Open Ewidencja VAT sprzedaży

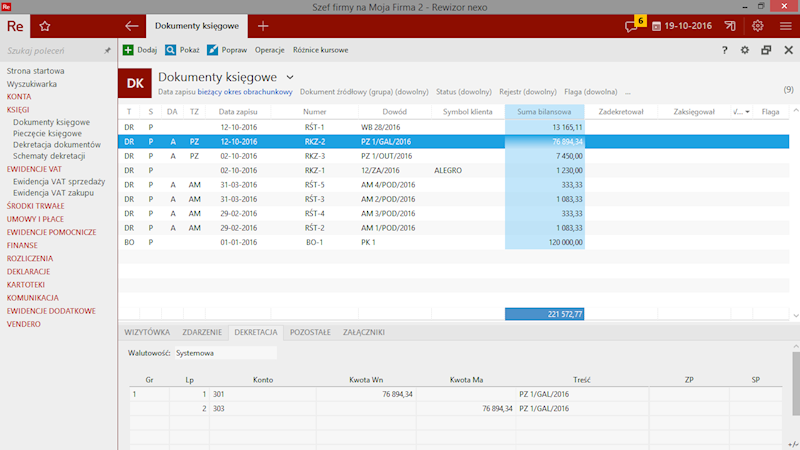coord(59,181)
